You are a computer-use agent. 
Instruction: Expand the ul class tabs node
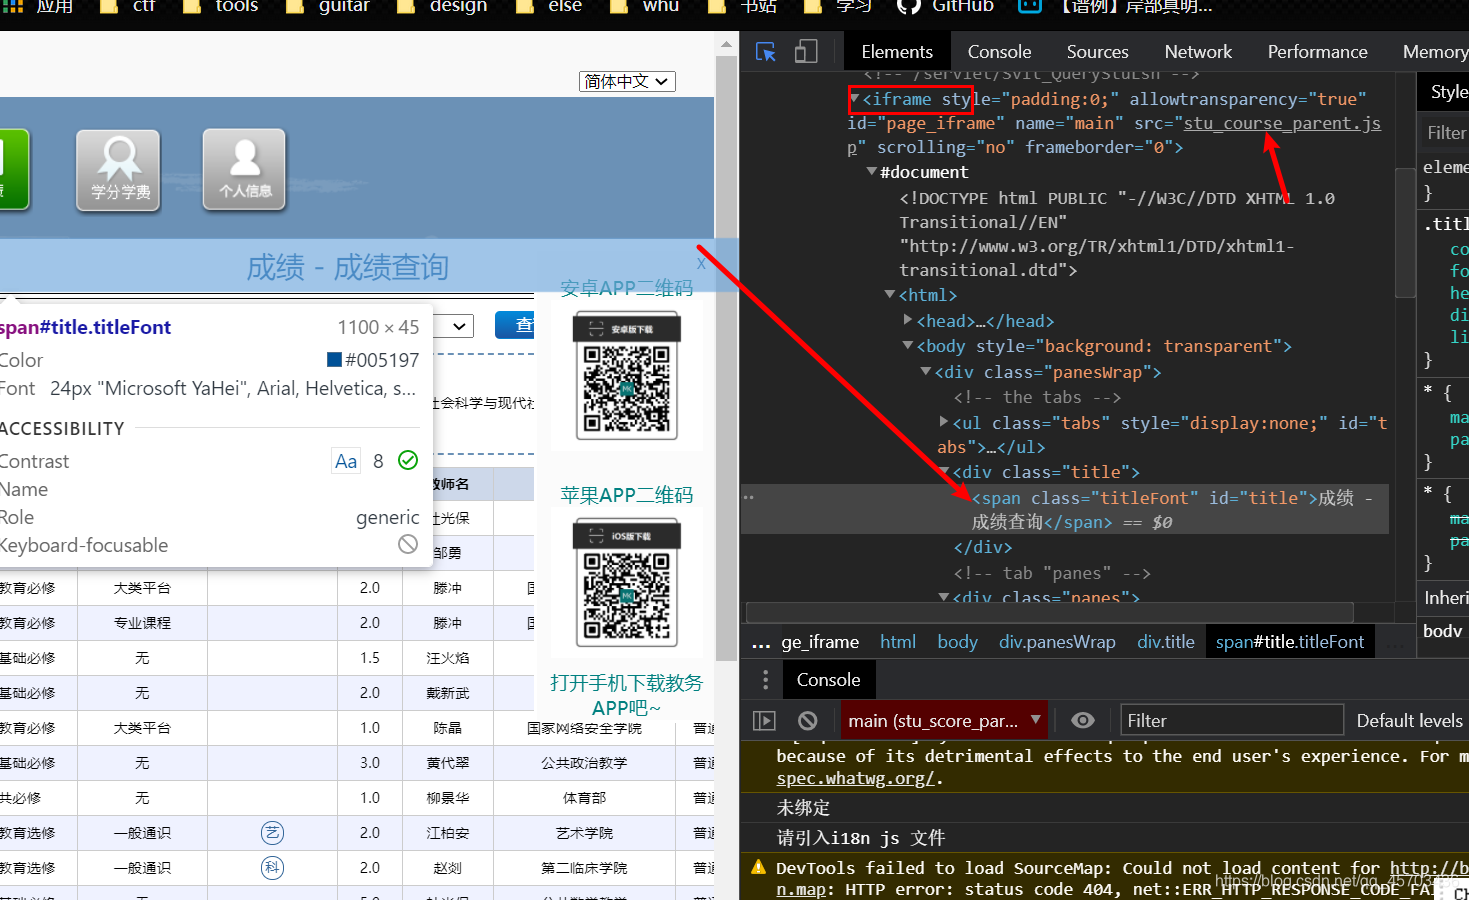click(x=944, y=422)
